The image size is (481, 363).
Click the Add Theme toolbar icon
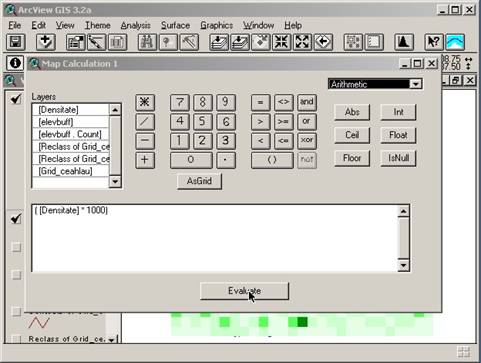(45, 42)
